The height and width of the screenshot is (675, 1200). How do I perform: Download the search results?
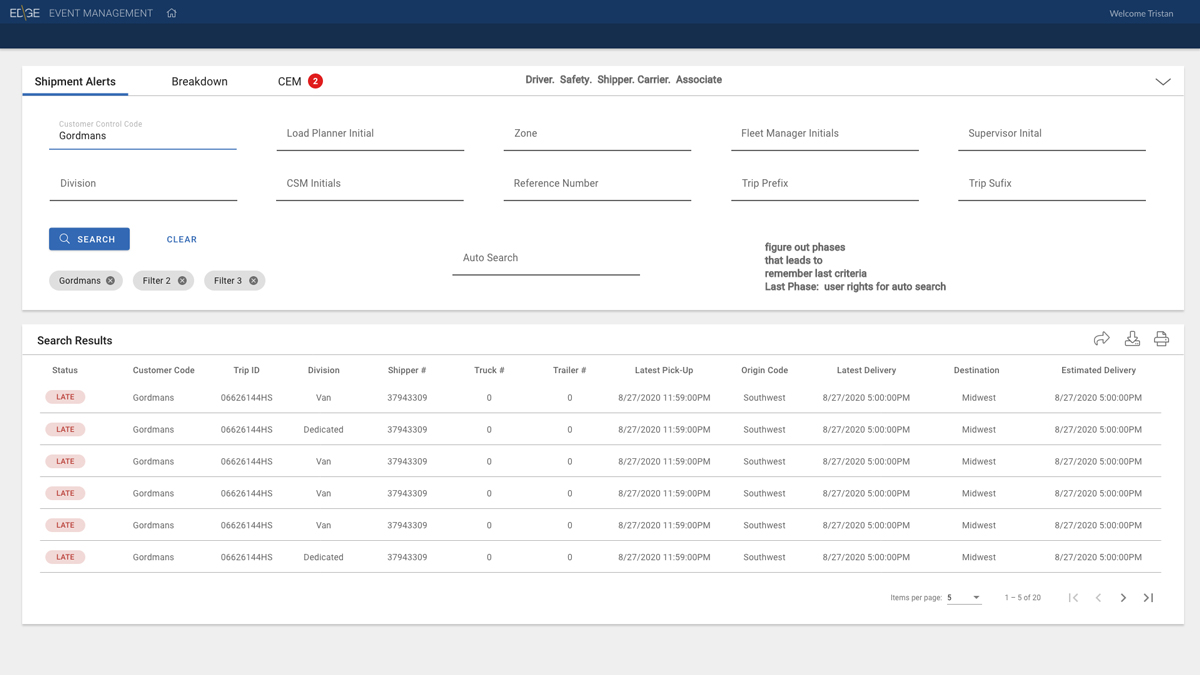[x=1132, y=339]
